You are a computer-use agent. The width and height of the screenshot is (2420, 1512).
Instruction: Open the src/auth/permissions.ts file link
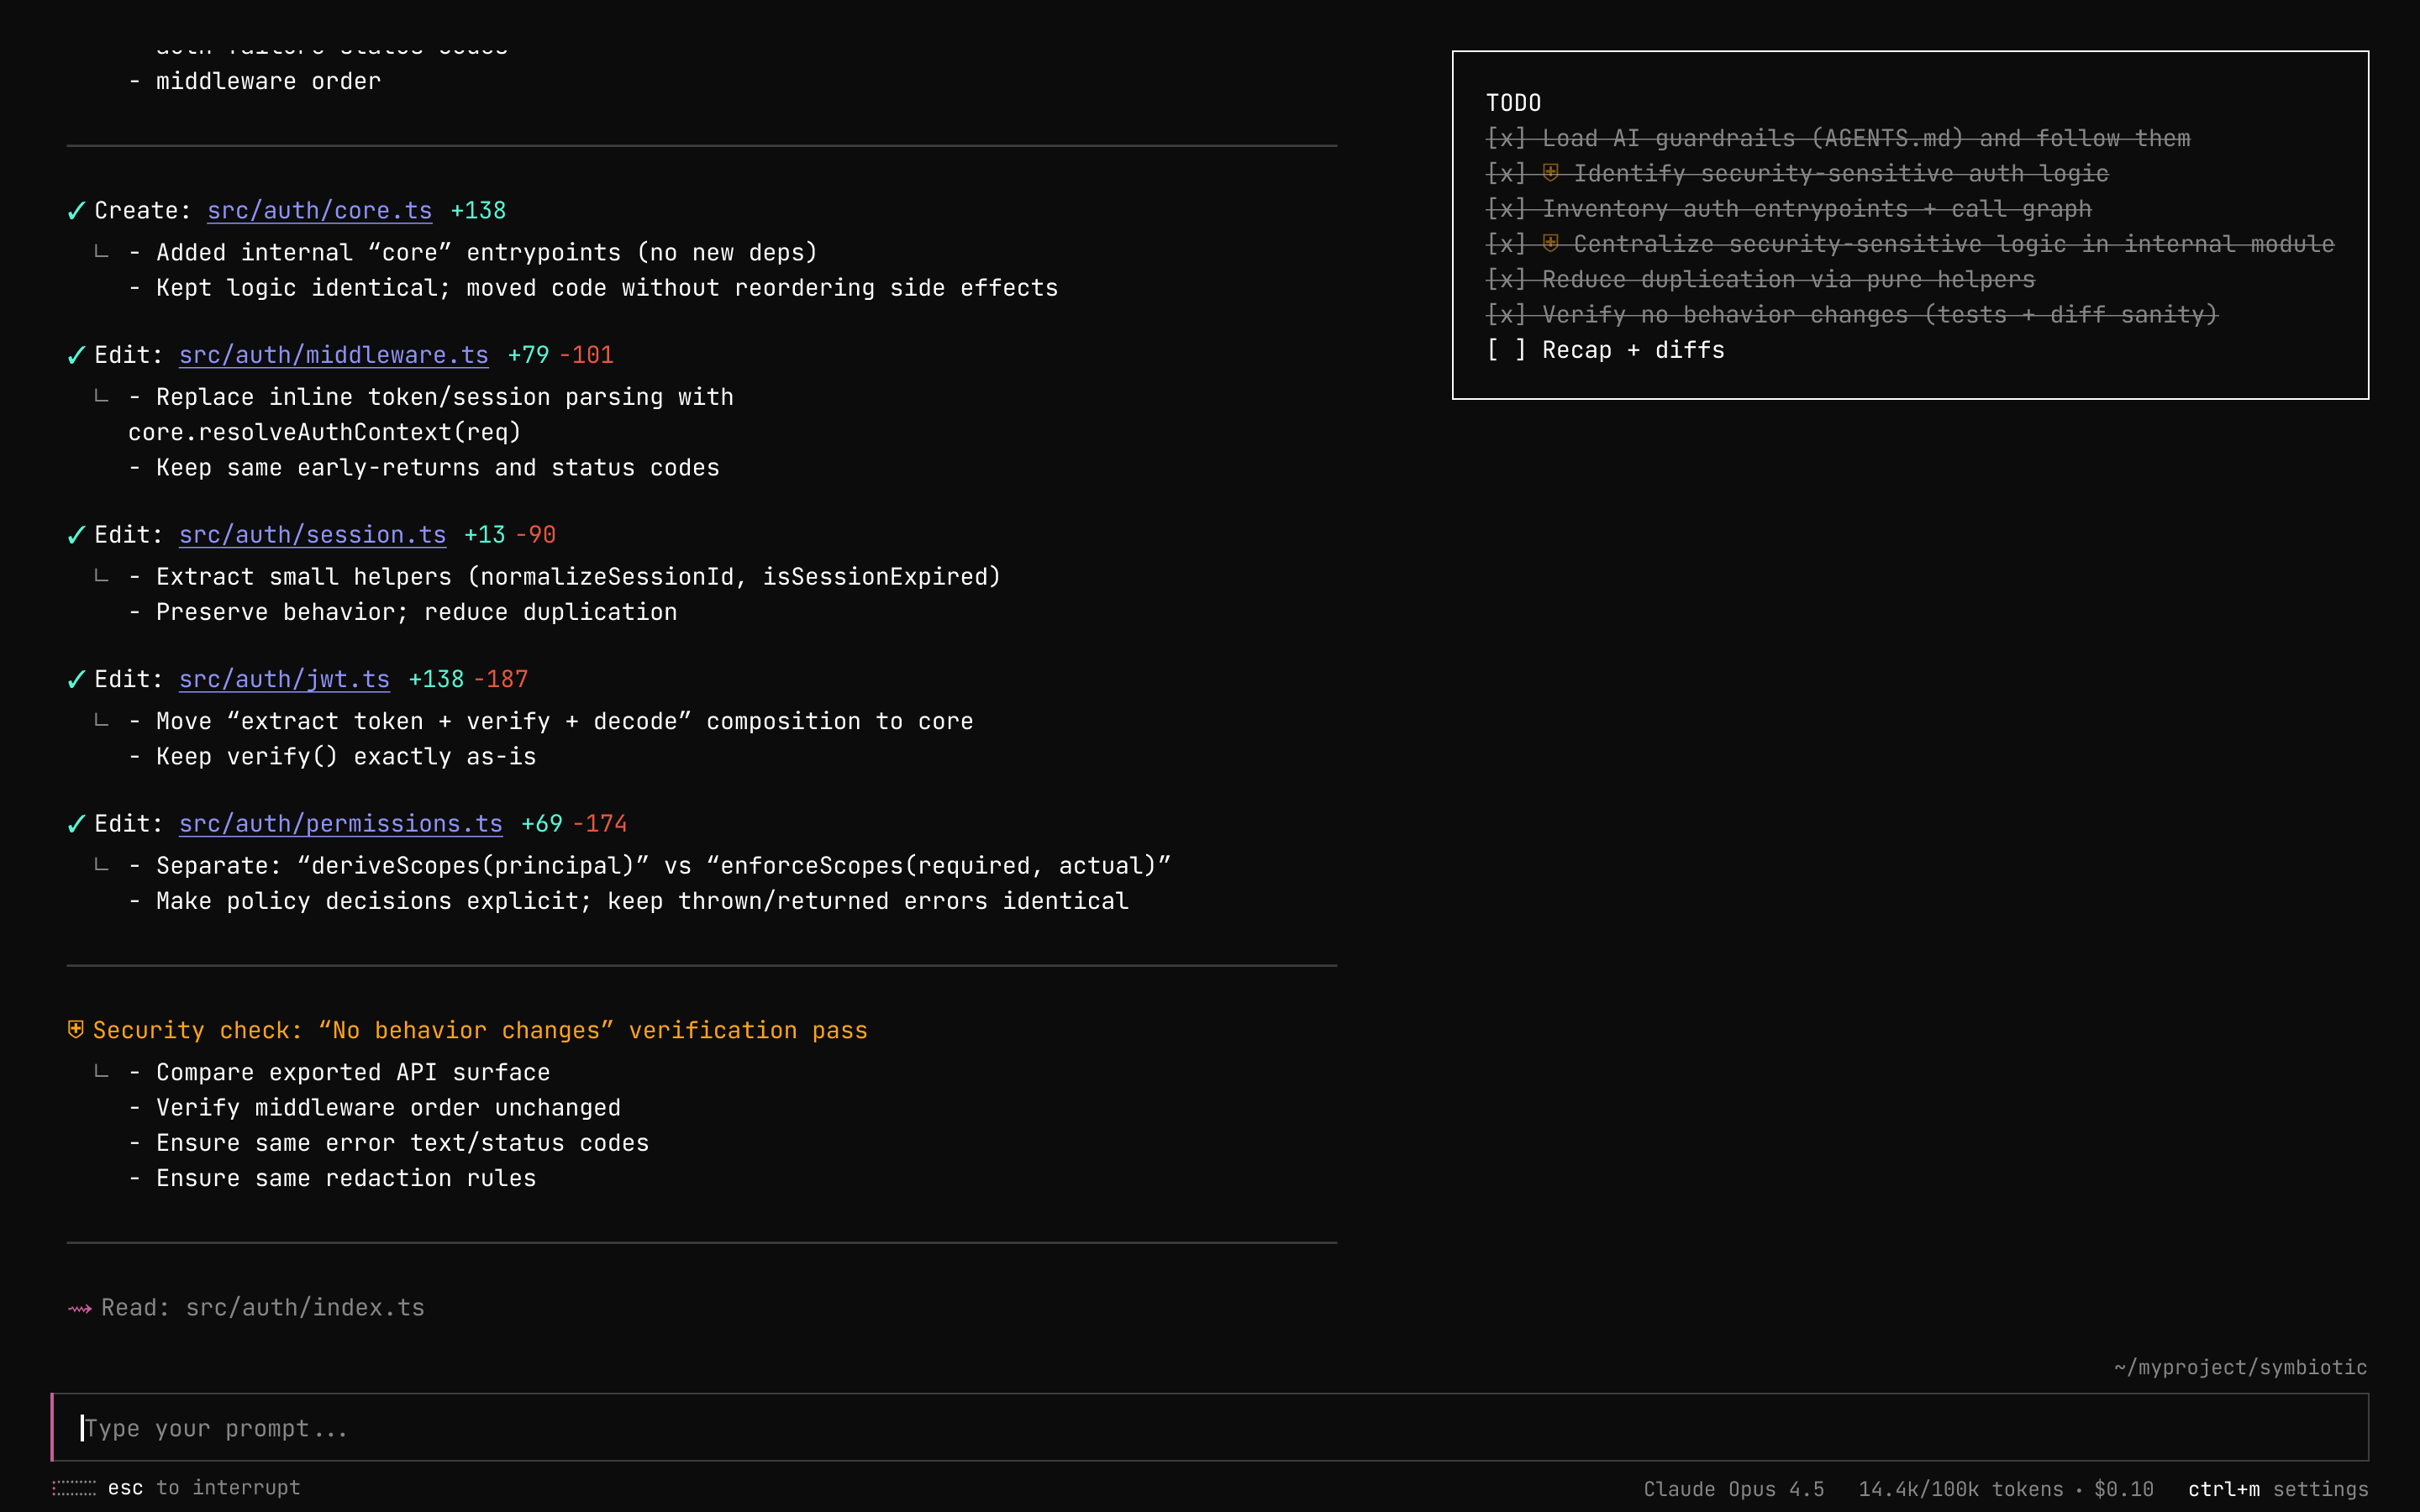point(340,824)
